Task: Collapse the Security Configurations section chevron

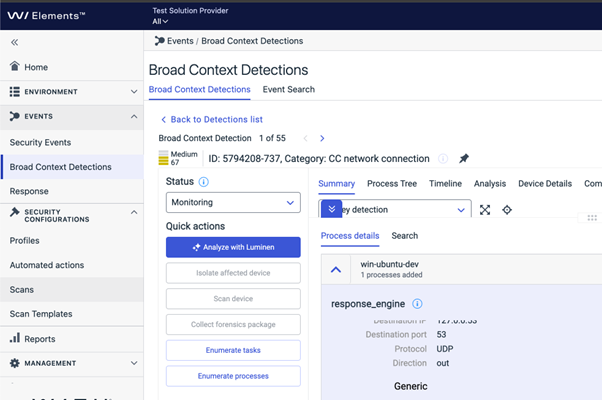Action: click(x=134, y=212)
